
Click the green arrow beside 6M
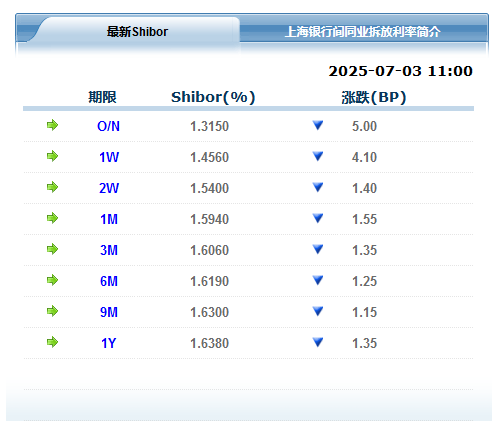pyautogui.click(x=52, y=280)
